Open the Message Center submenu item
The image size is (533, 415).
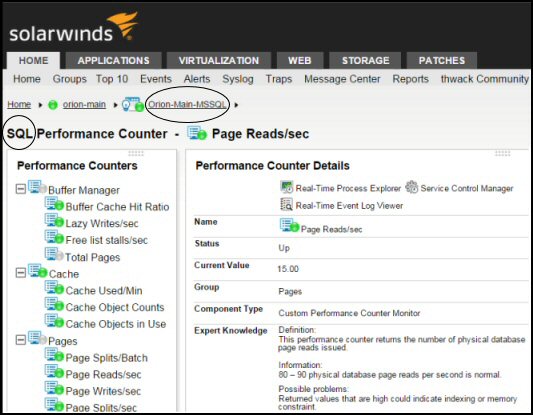point(342,79)
